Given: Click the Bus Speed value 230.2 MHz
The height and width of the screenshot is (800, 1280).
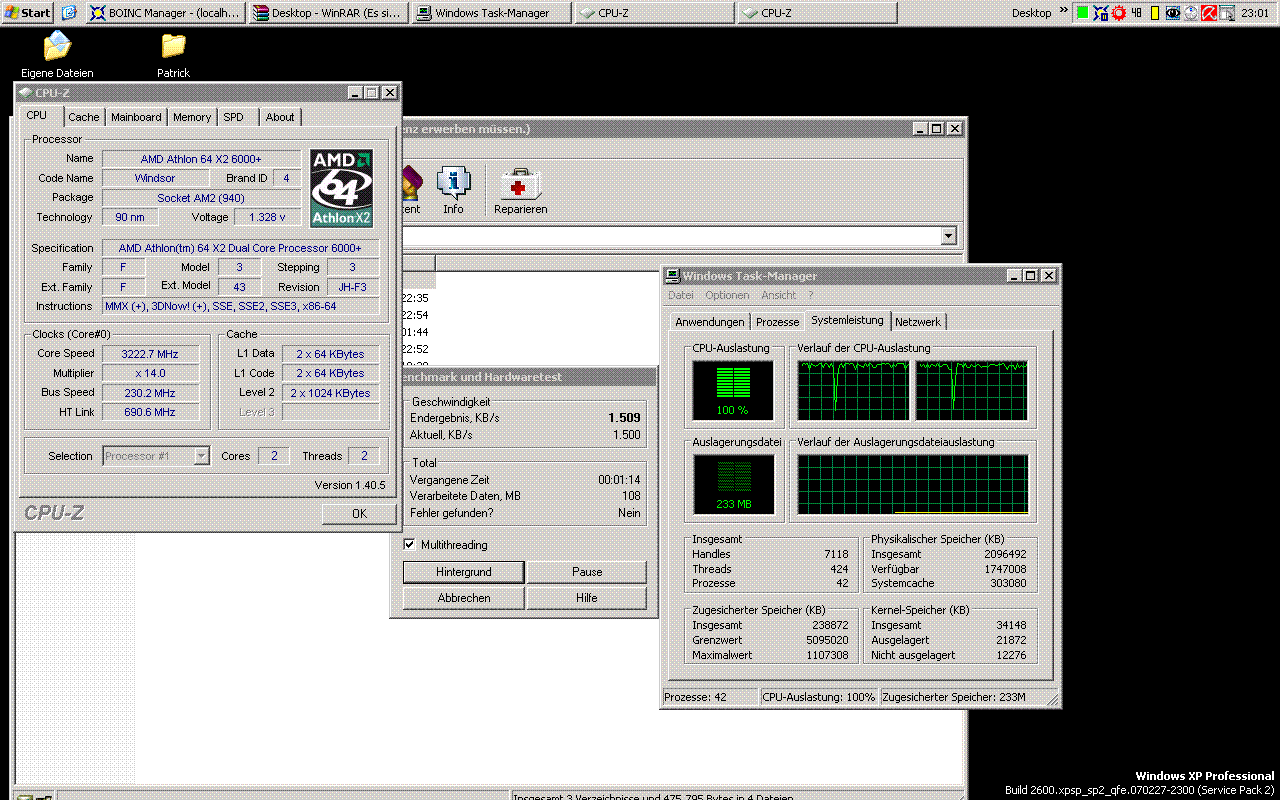Looking at the screenshot, I should [x=148, y=393].
